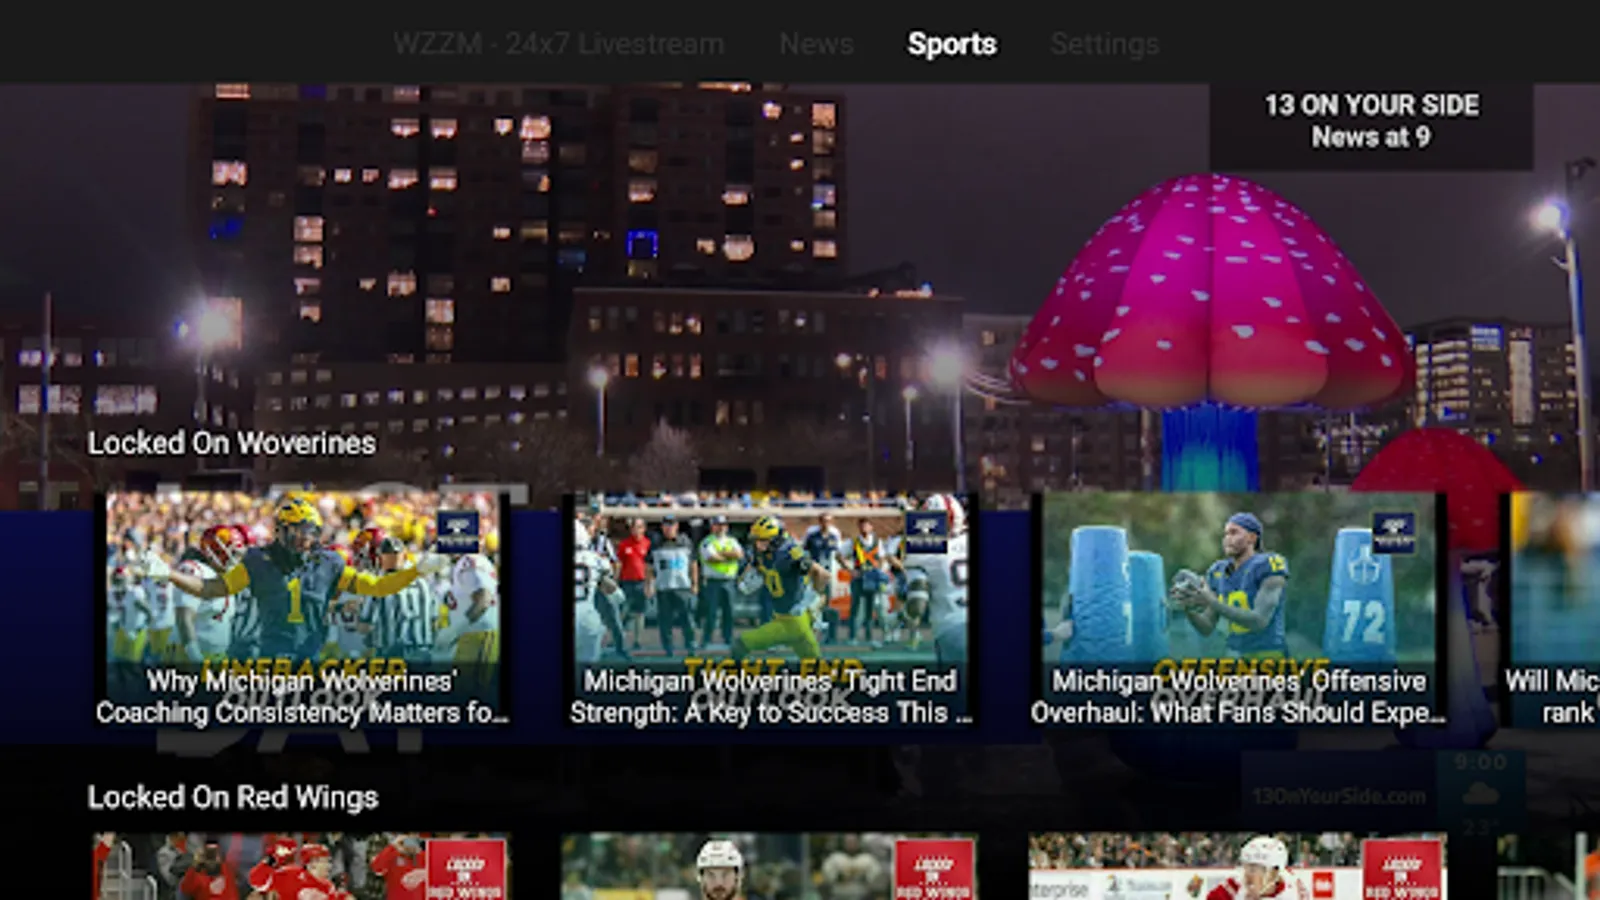Viewport: 1600px width, 900px height.
Task: Open the WZZM - 24x7 Livestream tab
Action: [559, 45]
